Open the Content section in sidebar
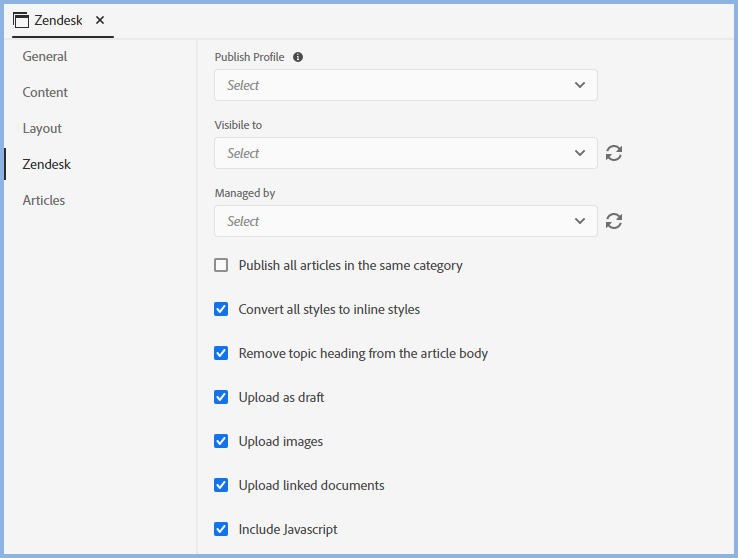 pyautogui.click(x=45, y=93)
